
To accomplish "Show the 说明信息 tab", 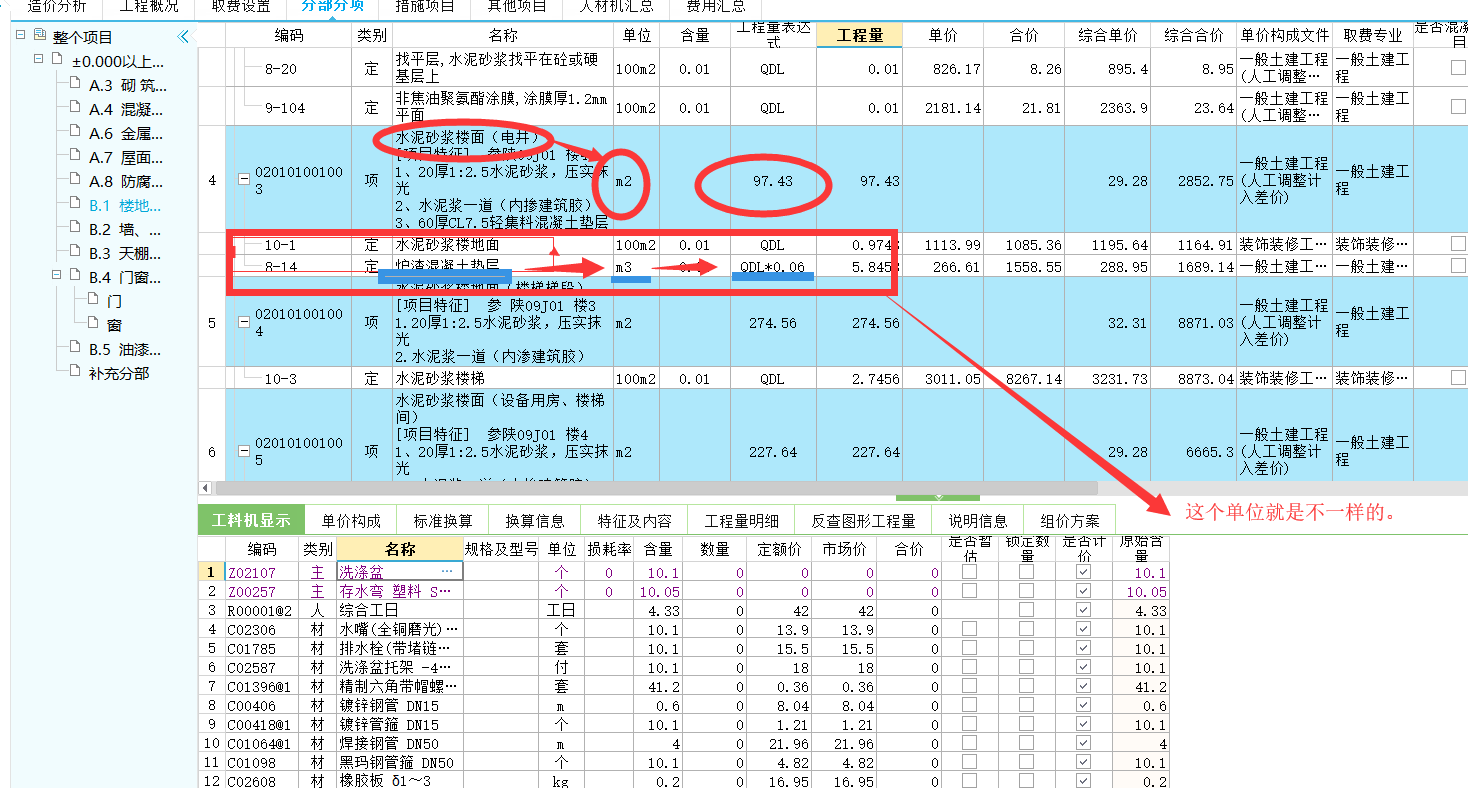I will click(978, 520).
